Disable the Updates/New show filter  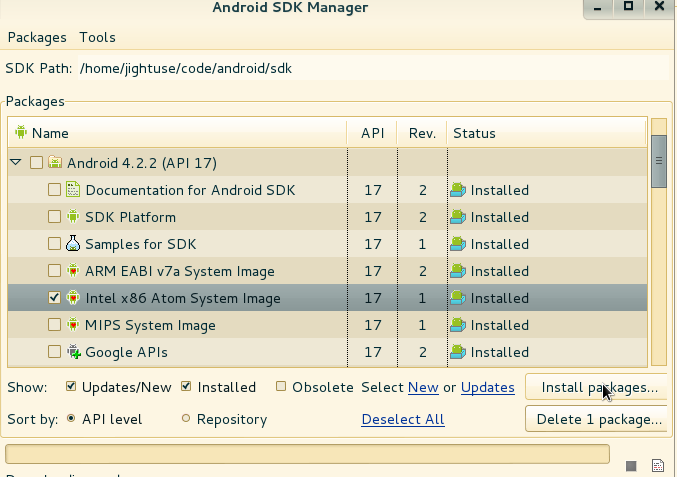pyautogui.click(x=71, y=386)
